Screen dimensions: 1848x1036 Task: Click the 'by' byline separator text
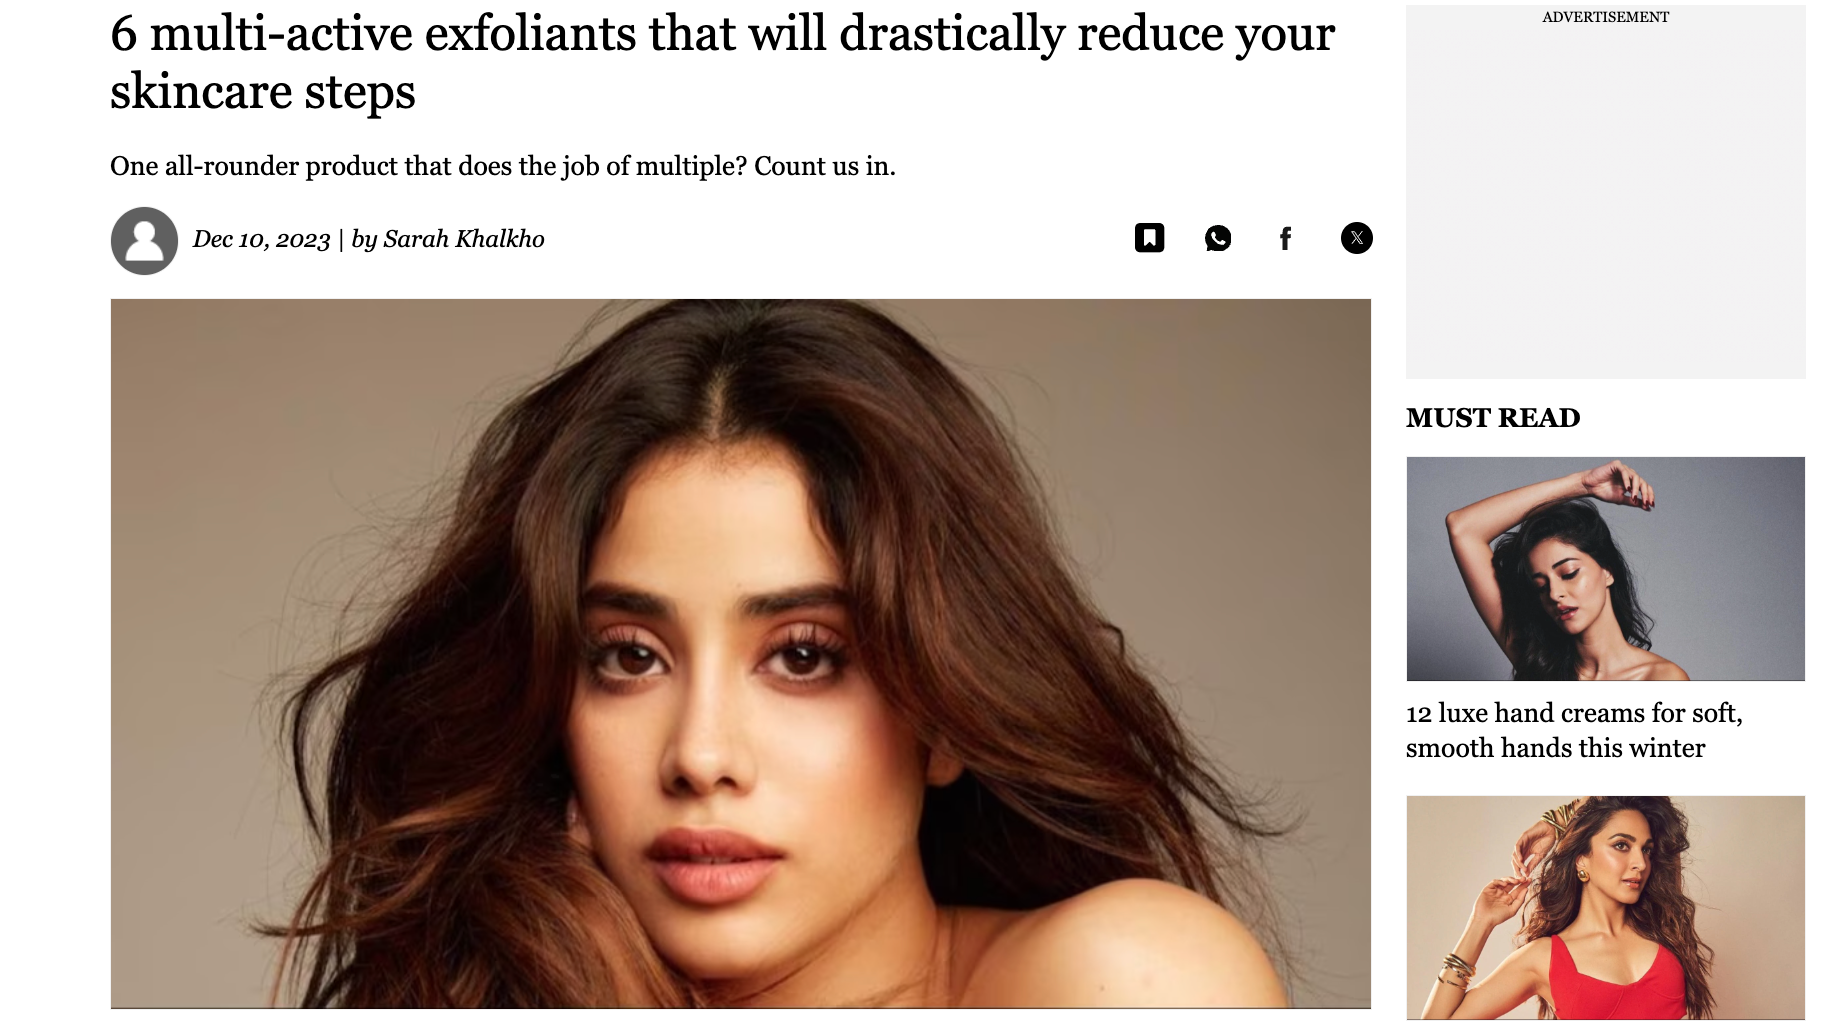tap(364, 240)
